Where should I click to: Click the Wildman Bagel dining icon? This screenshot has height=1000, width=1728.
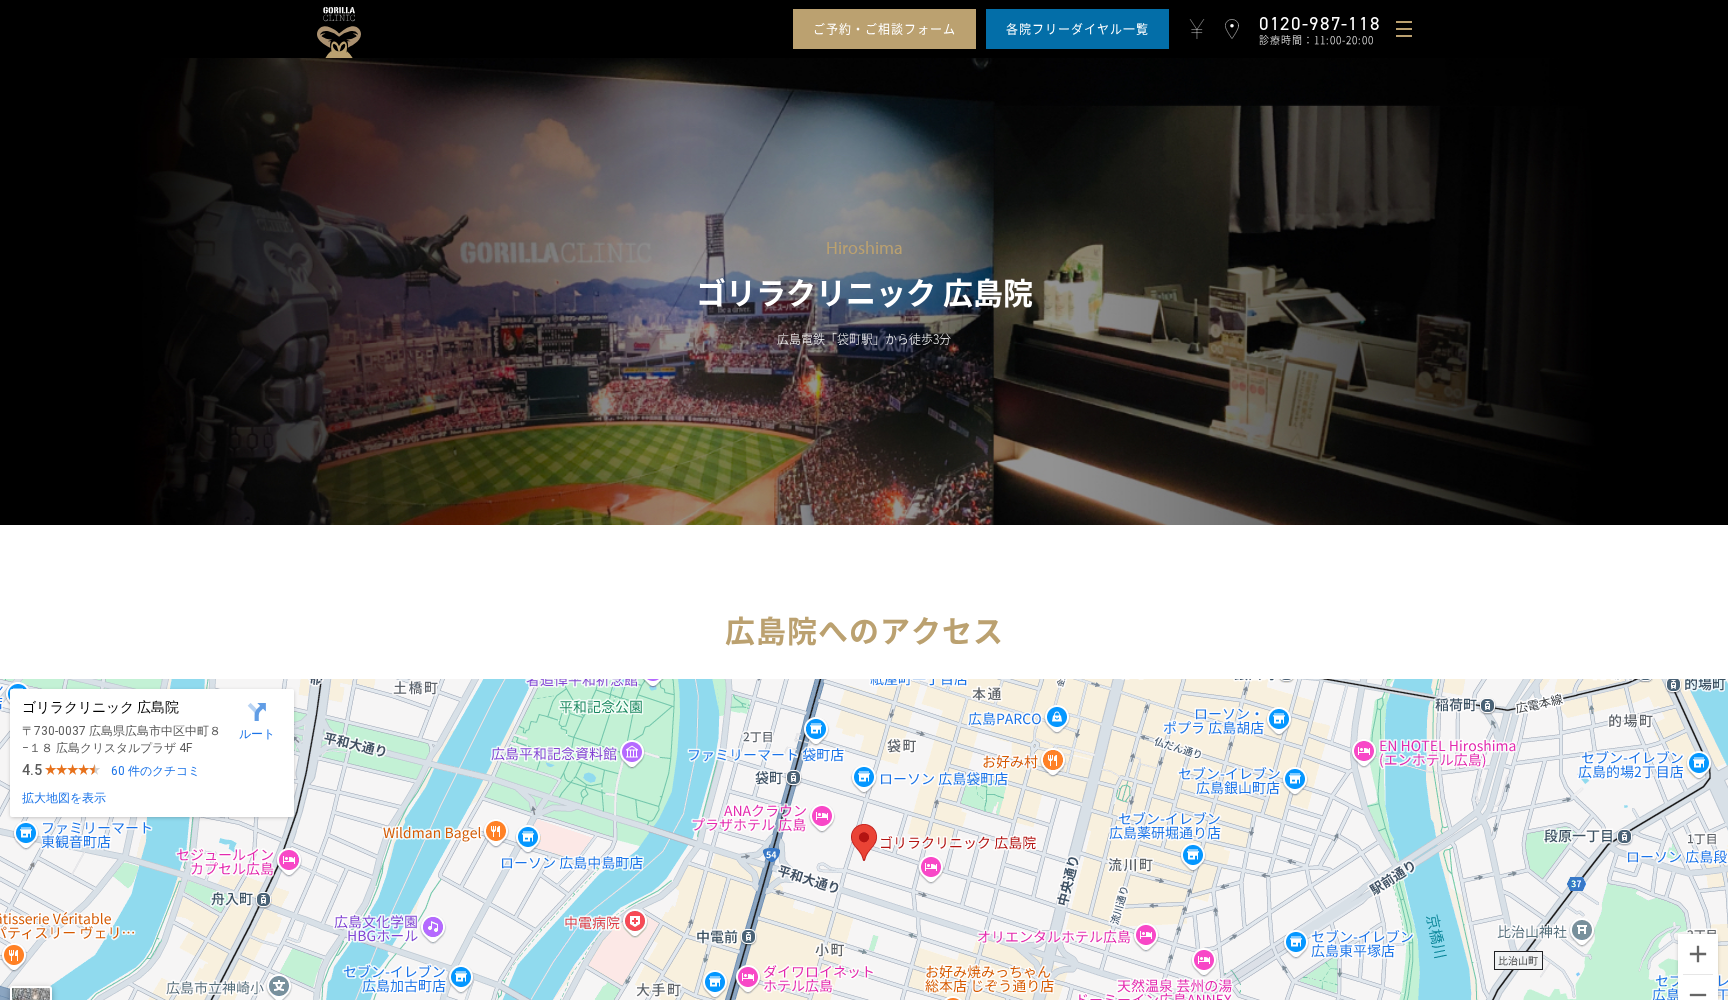point(497,832)
